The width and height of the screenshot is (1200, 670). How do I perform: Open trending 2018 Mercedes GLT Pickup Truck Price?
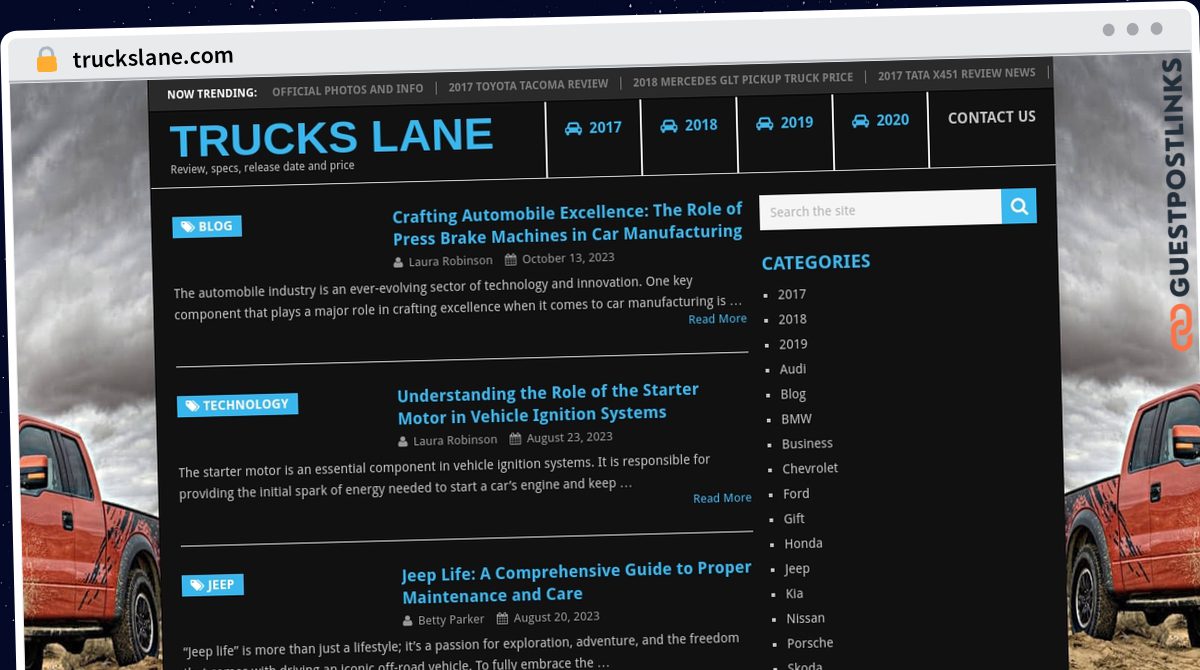(x=743, y=78)
